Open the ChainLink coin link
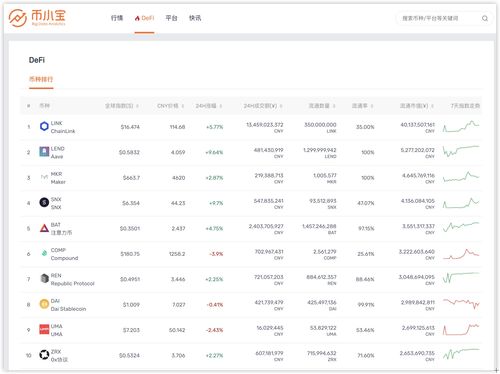The height and width of the screenshot is (374, 500). pos(63,131)
